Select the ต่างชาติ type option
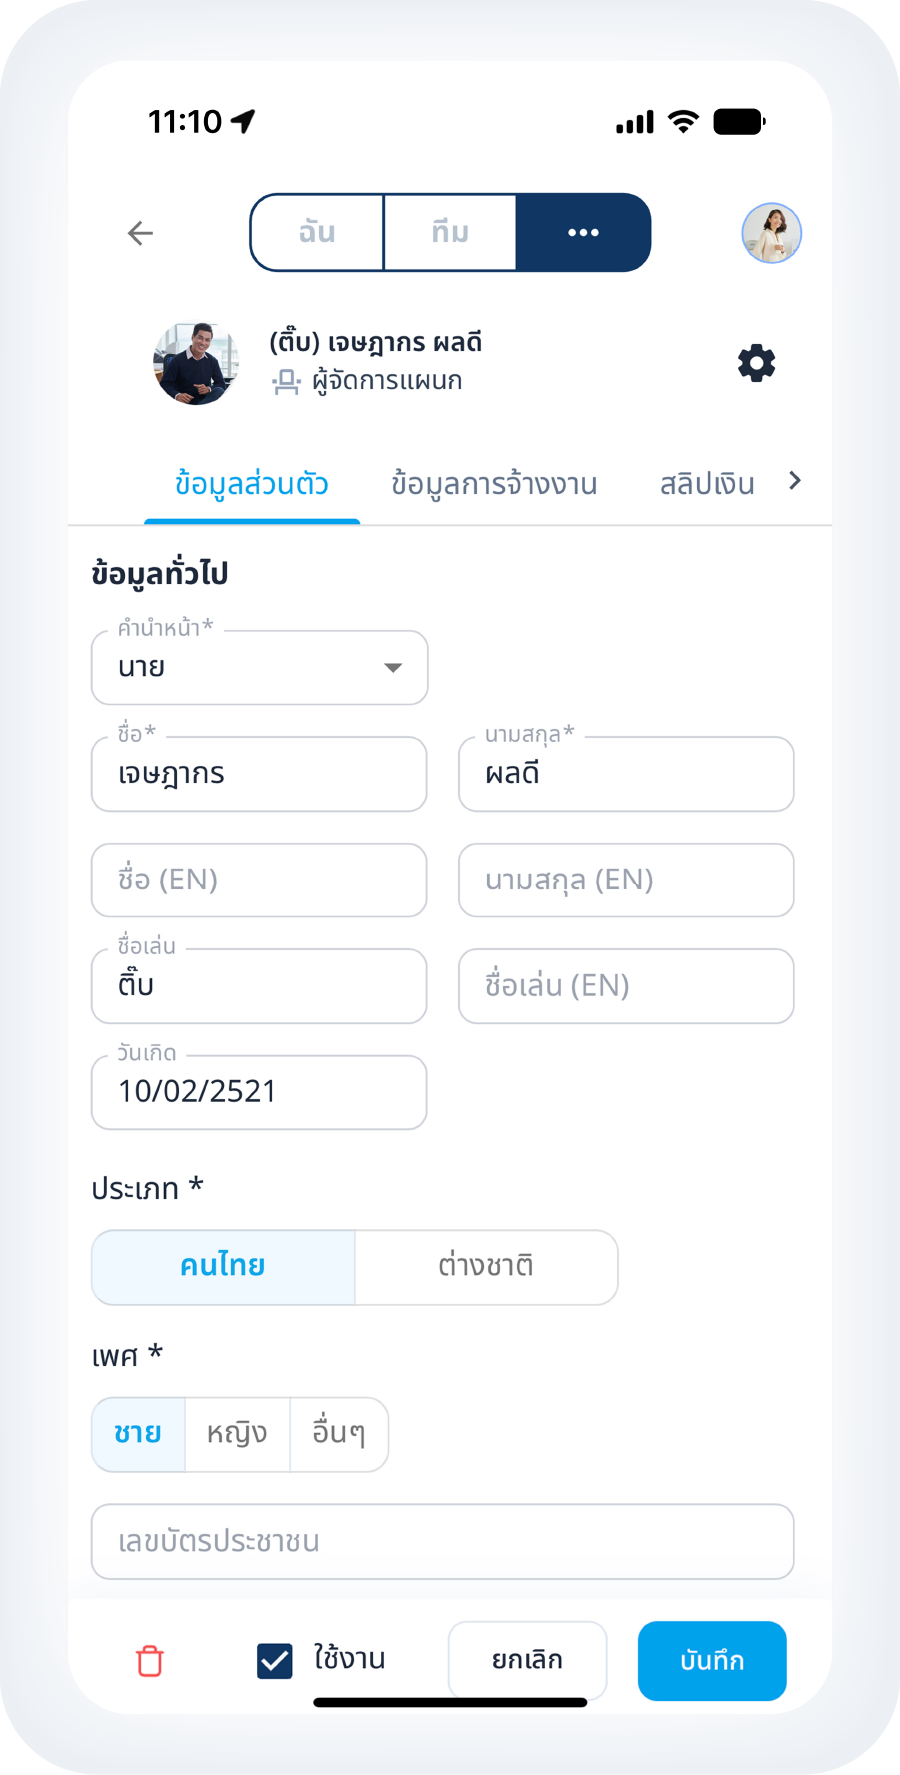Viewport: 900px width, 1775px height. 486,1267
